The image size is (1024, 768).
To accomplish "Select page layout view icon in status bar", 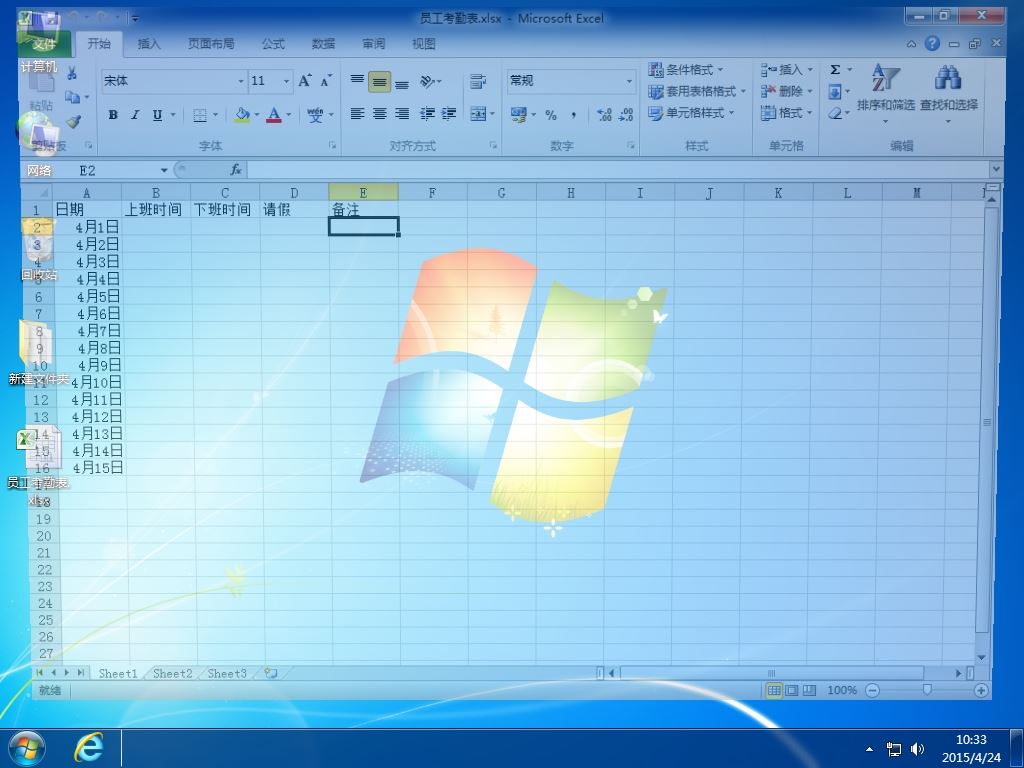I will click(792, 690).
